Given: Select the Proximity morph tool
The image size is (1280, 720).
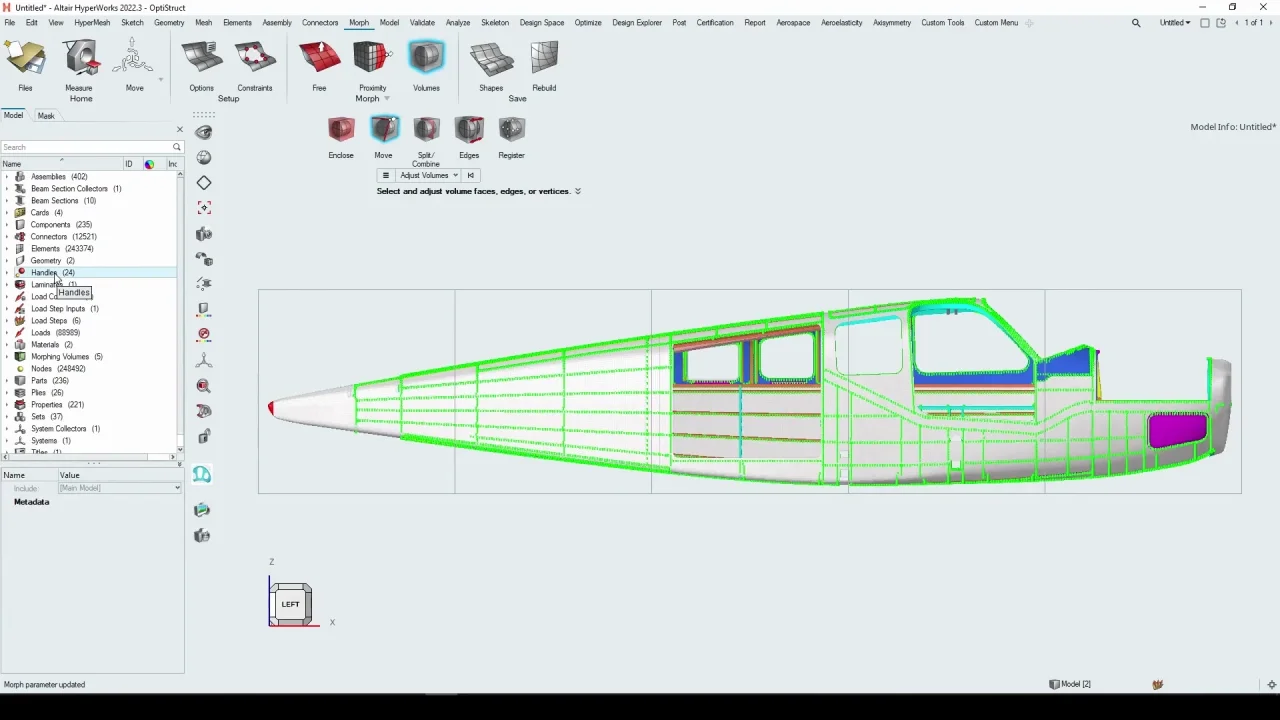Looking at the screenshot, I should point(372,66).
